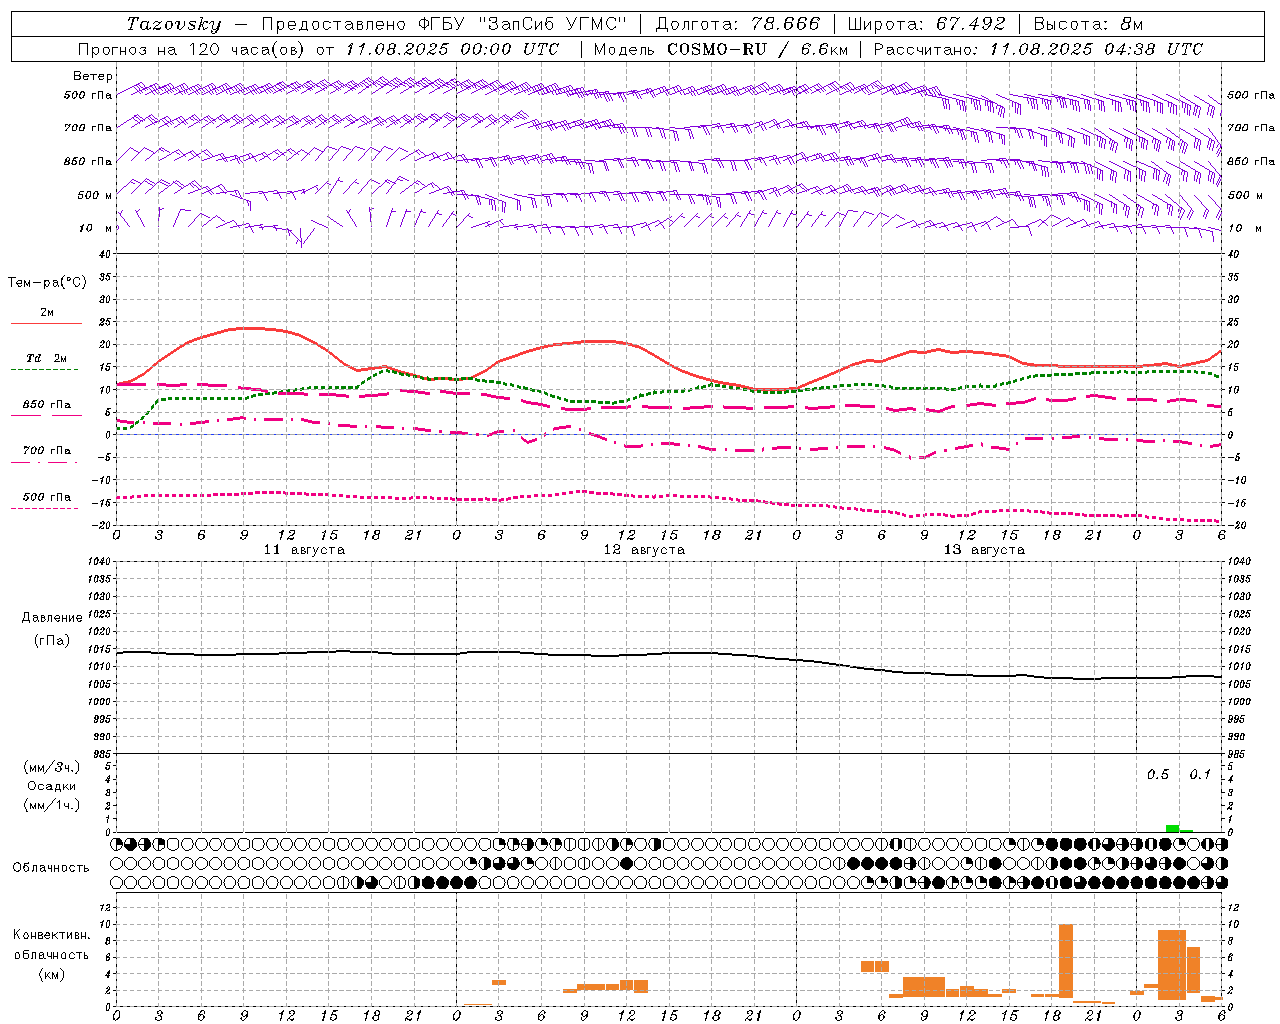
Task: Click the dotted pink 500 гПа legend line sample
Action: pos(45,508)
